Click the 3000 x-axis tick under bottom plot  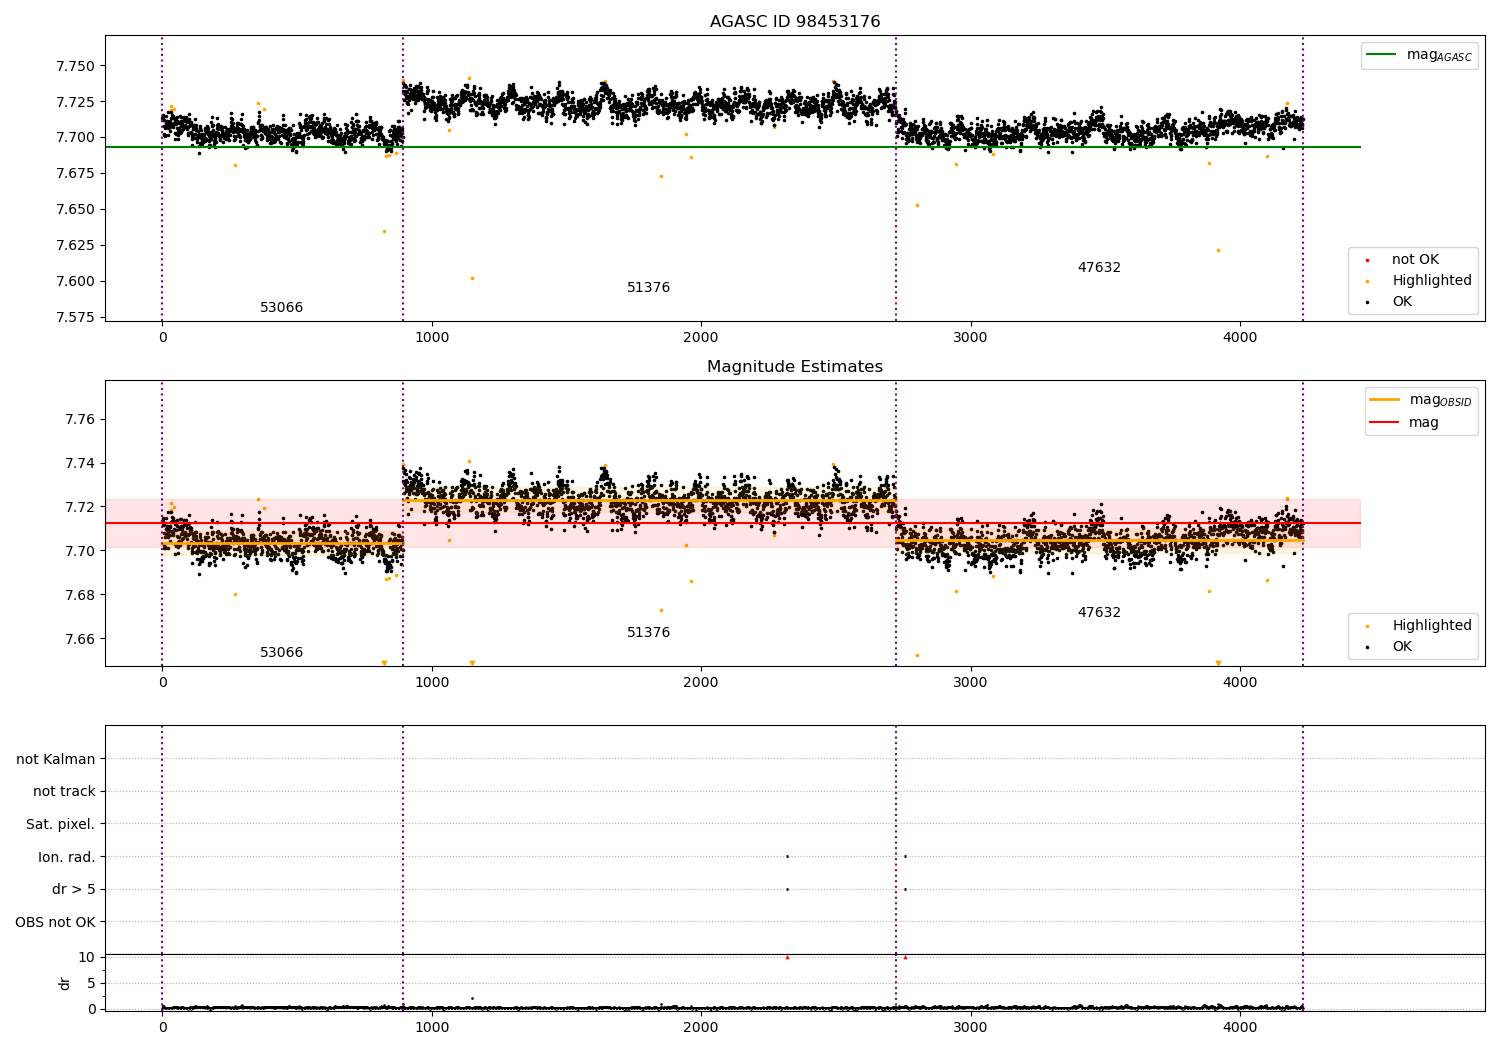(971, 1026)
